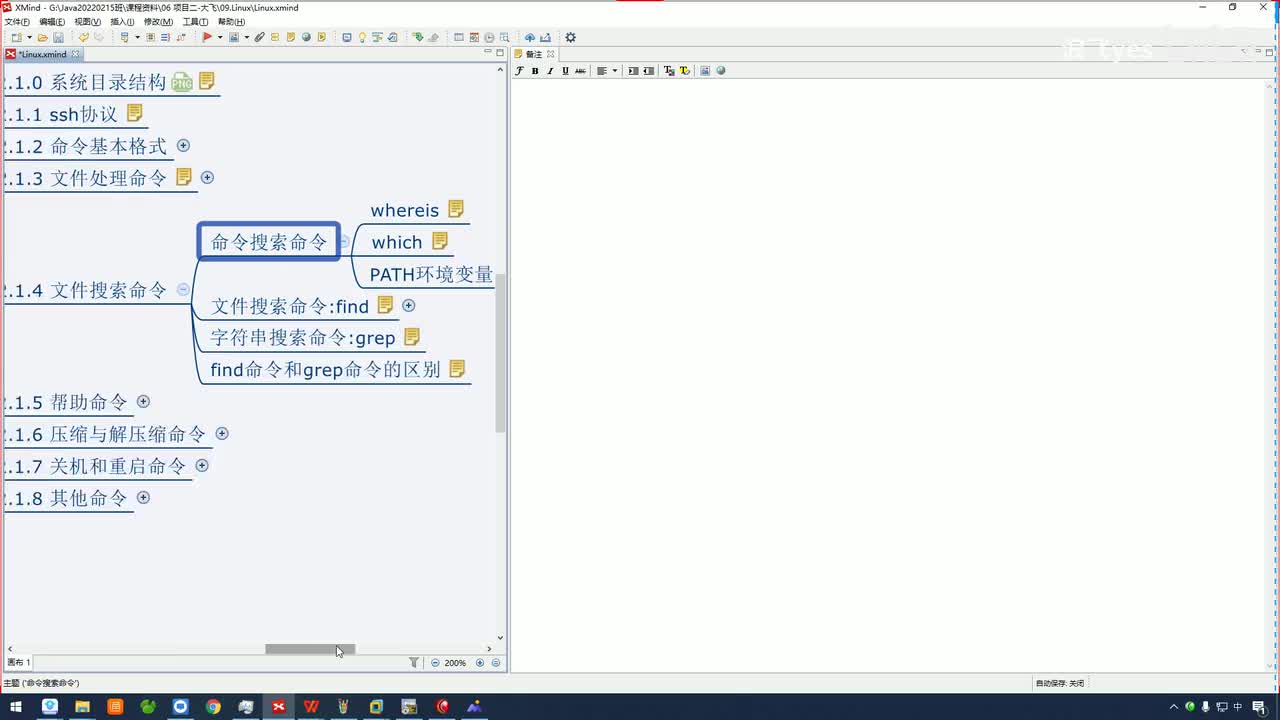Viewport: 1280px width, 720px height.
Task: Expand the 文件搜索命令:find subtopic
Action: pos(408,305)
